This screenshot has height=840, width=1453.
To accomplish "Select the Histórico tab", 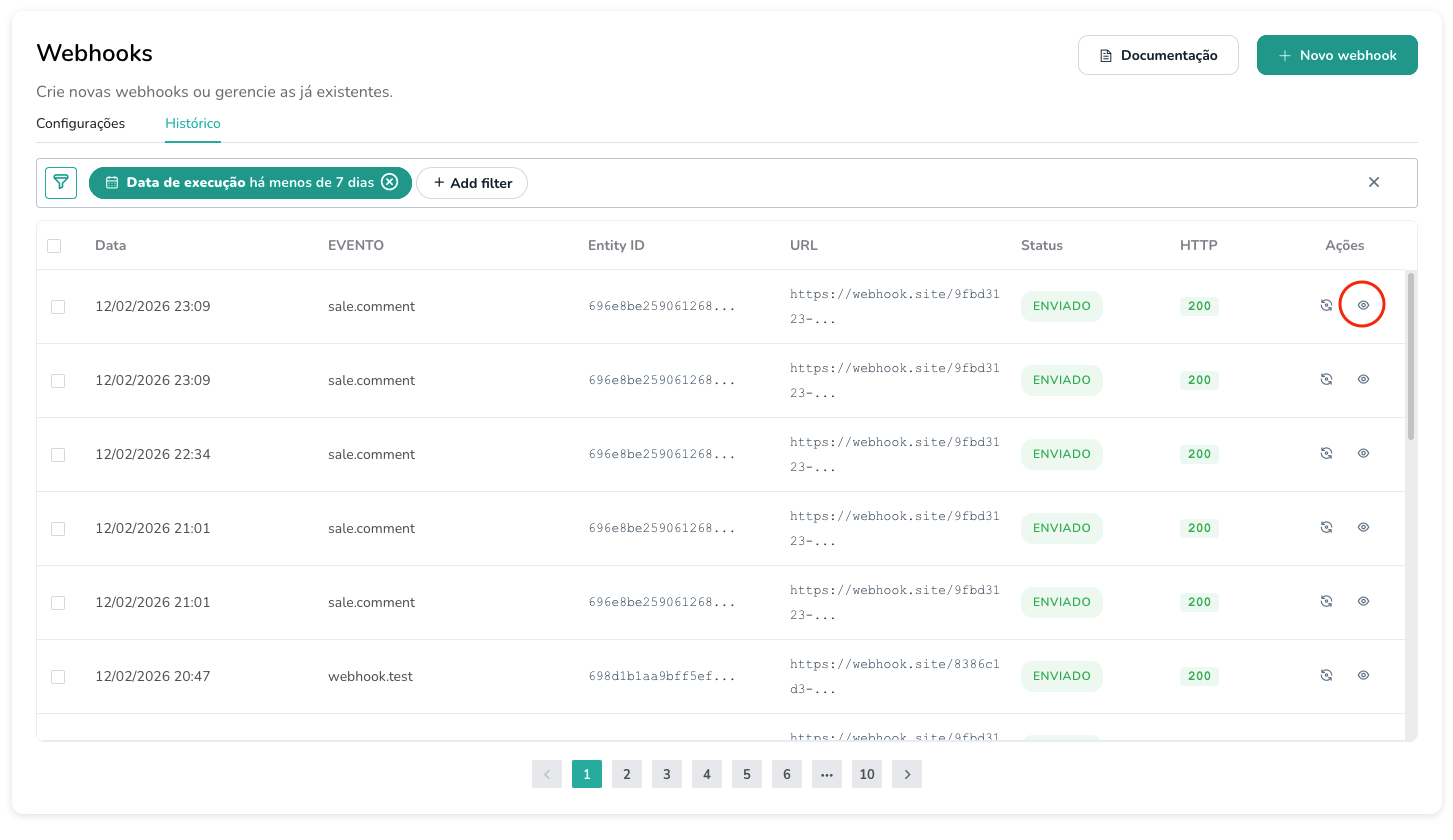I will pos(192,123).
